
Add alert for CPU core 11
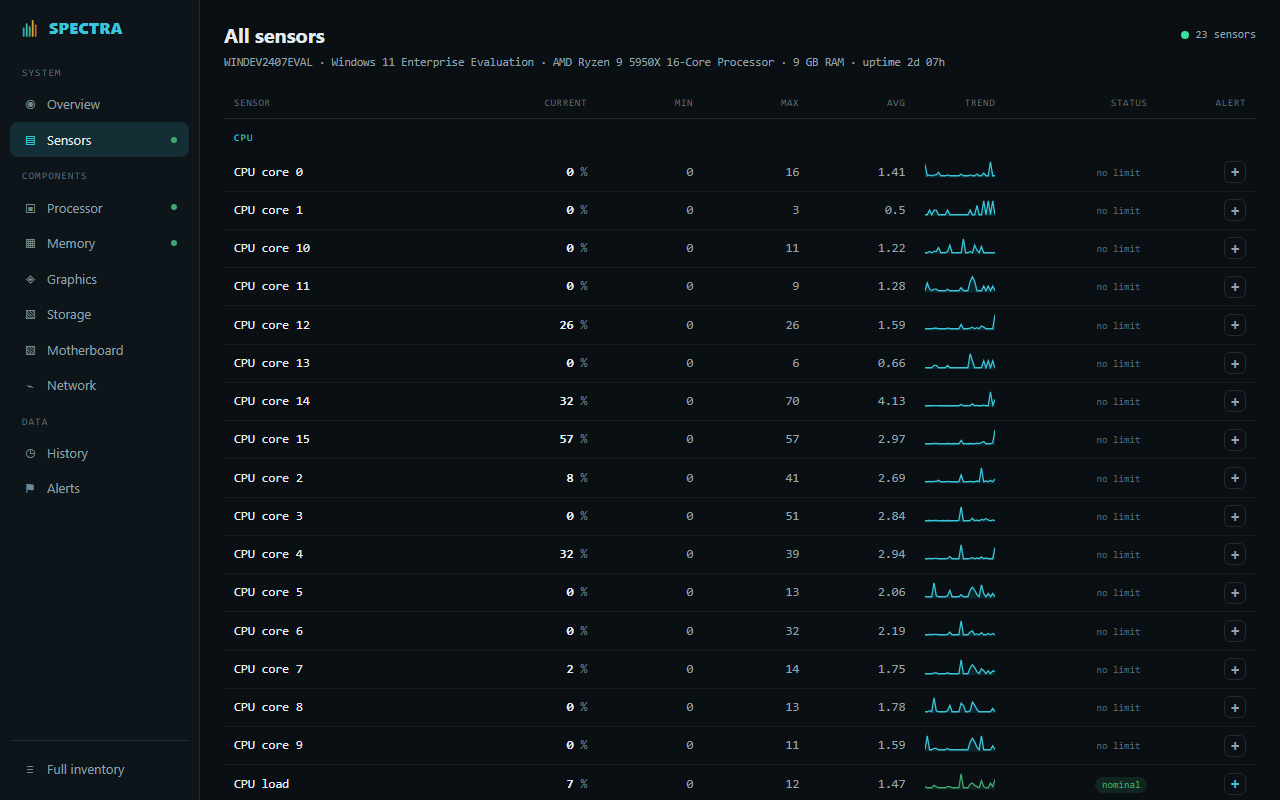point(1235,286)
